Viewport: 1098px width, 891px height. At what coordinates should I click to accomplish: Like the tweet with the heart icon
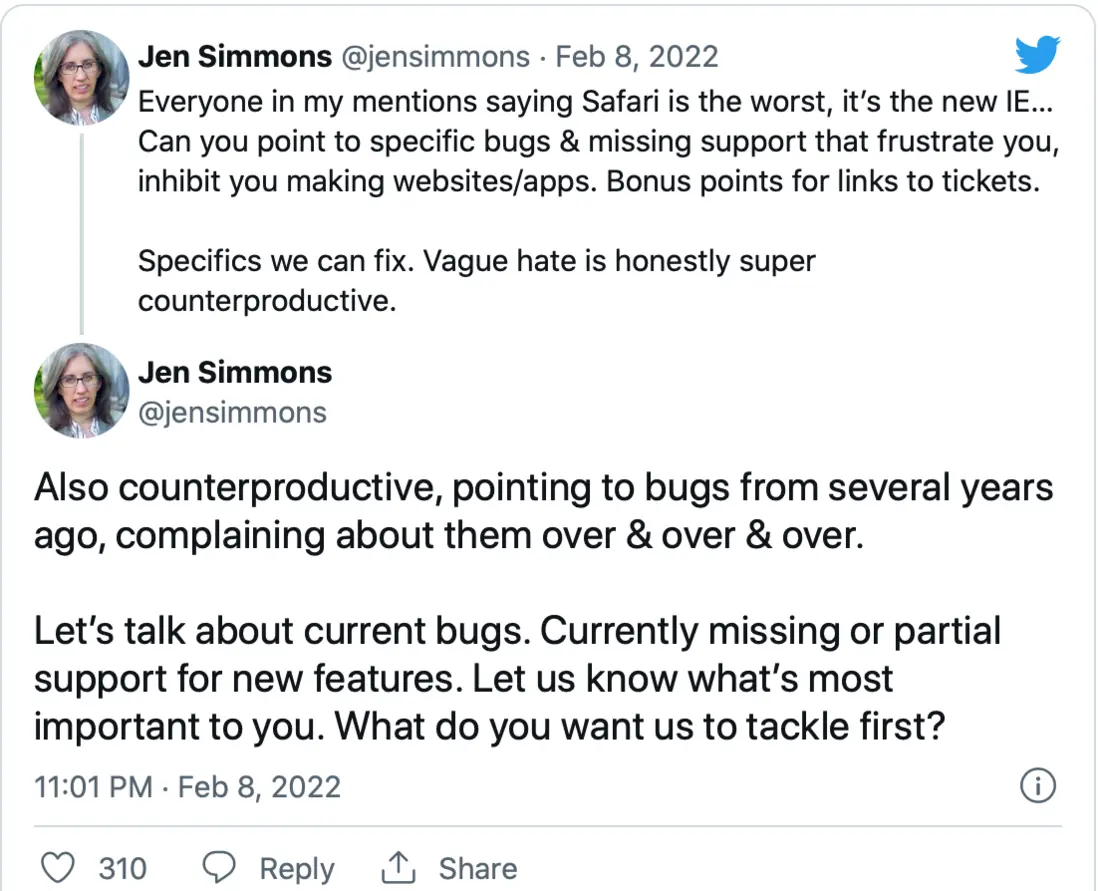pos(60,868)
